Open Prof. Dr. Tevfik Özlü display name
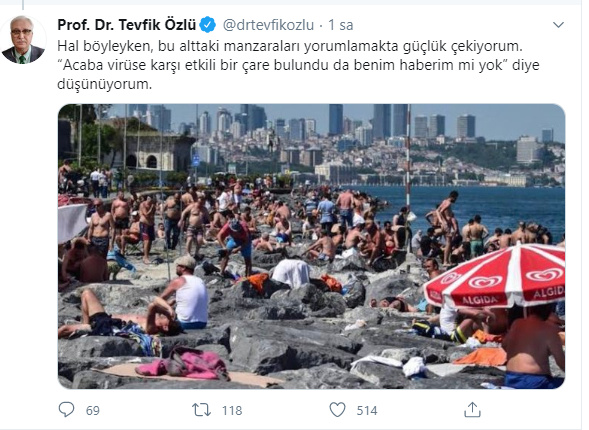This screenshot has width=589, height=430. pos(127,25)
